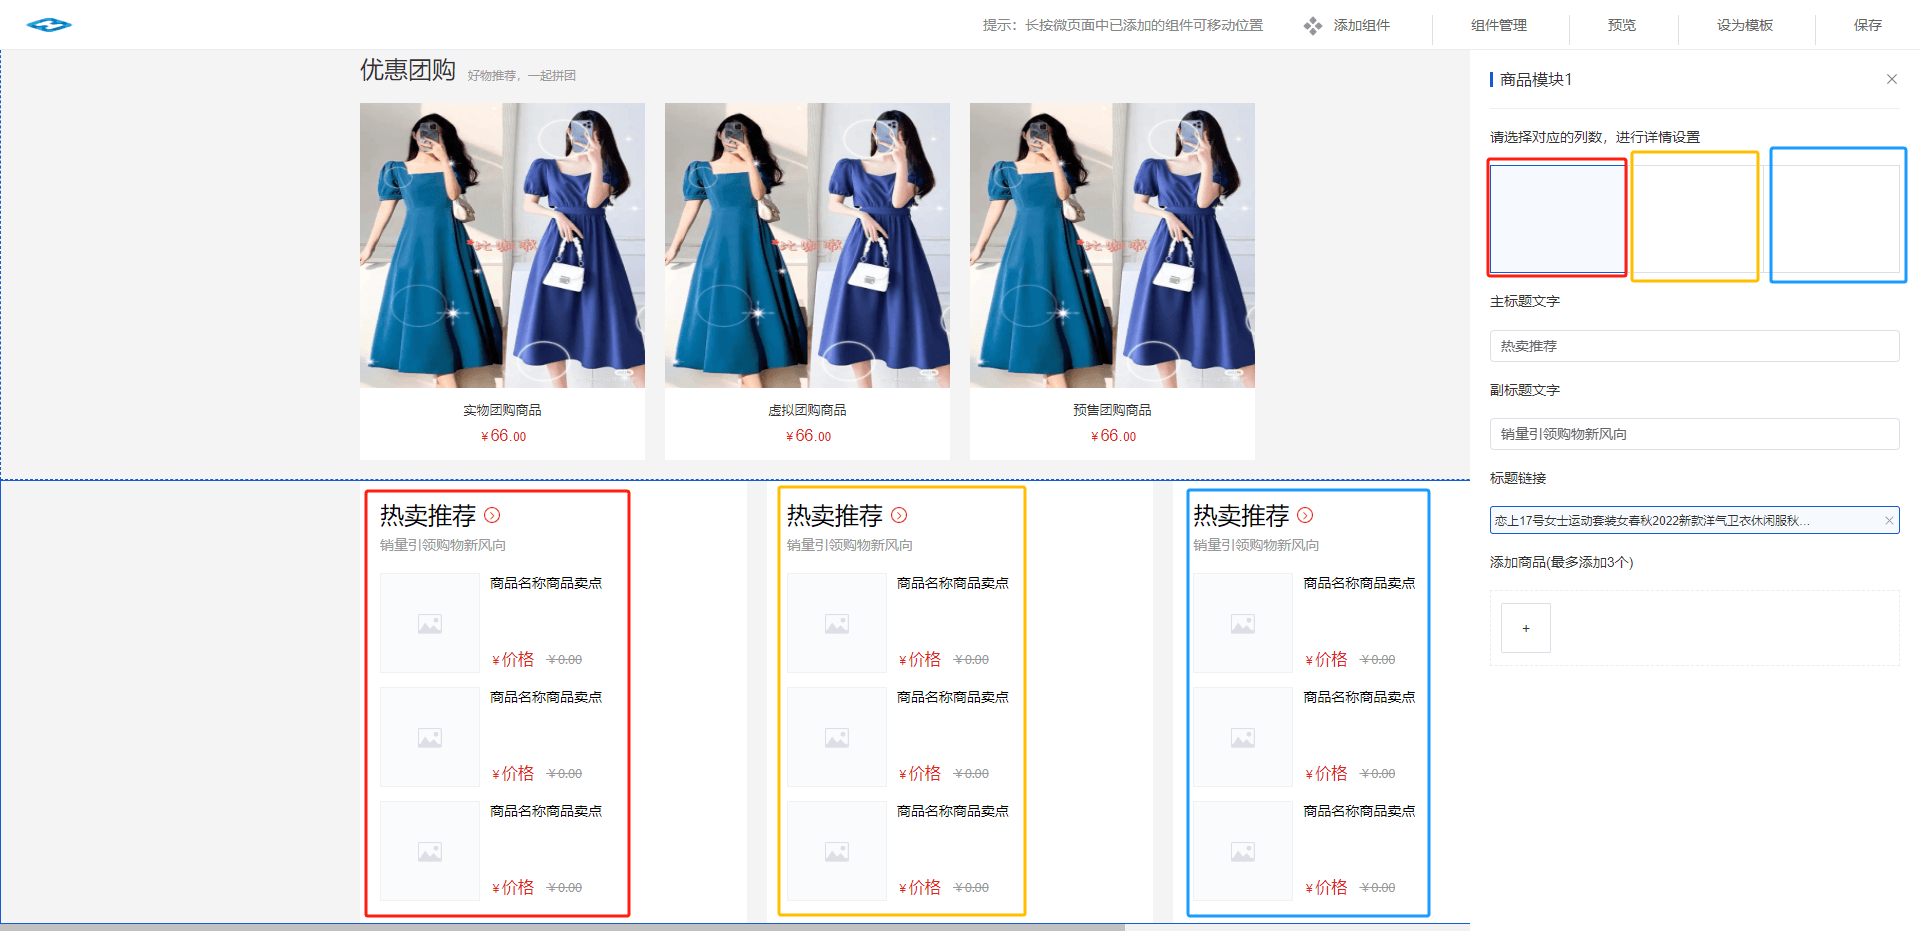
Task: Click 销量引领购物新风向 subtitle in the right column
Action: (x=1256, y=545)
